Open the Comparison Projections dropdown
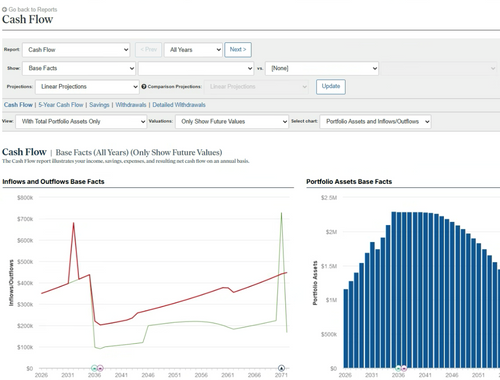This screenshot has width=500, height=380. (x=256, y=87)
